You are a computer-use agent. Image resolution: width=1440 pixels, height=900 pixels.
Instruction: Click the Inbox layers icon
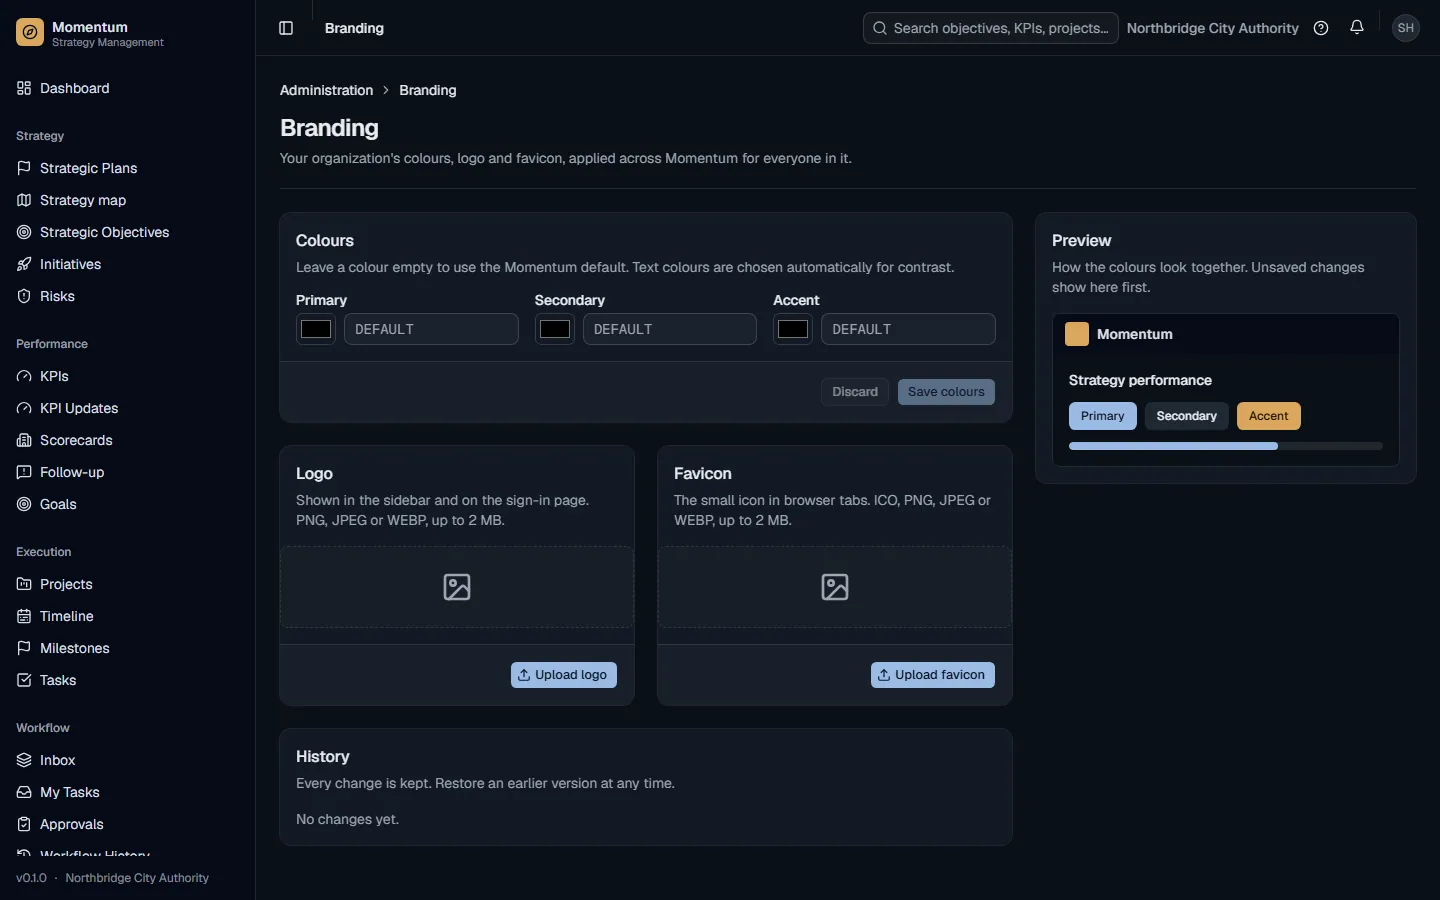[24, 760]
